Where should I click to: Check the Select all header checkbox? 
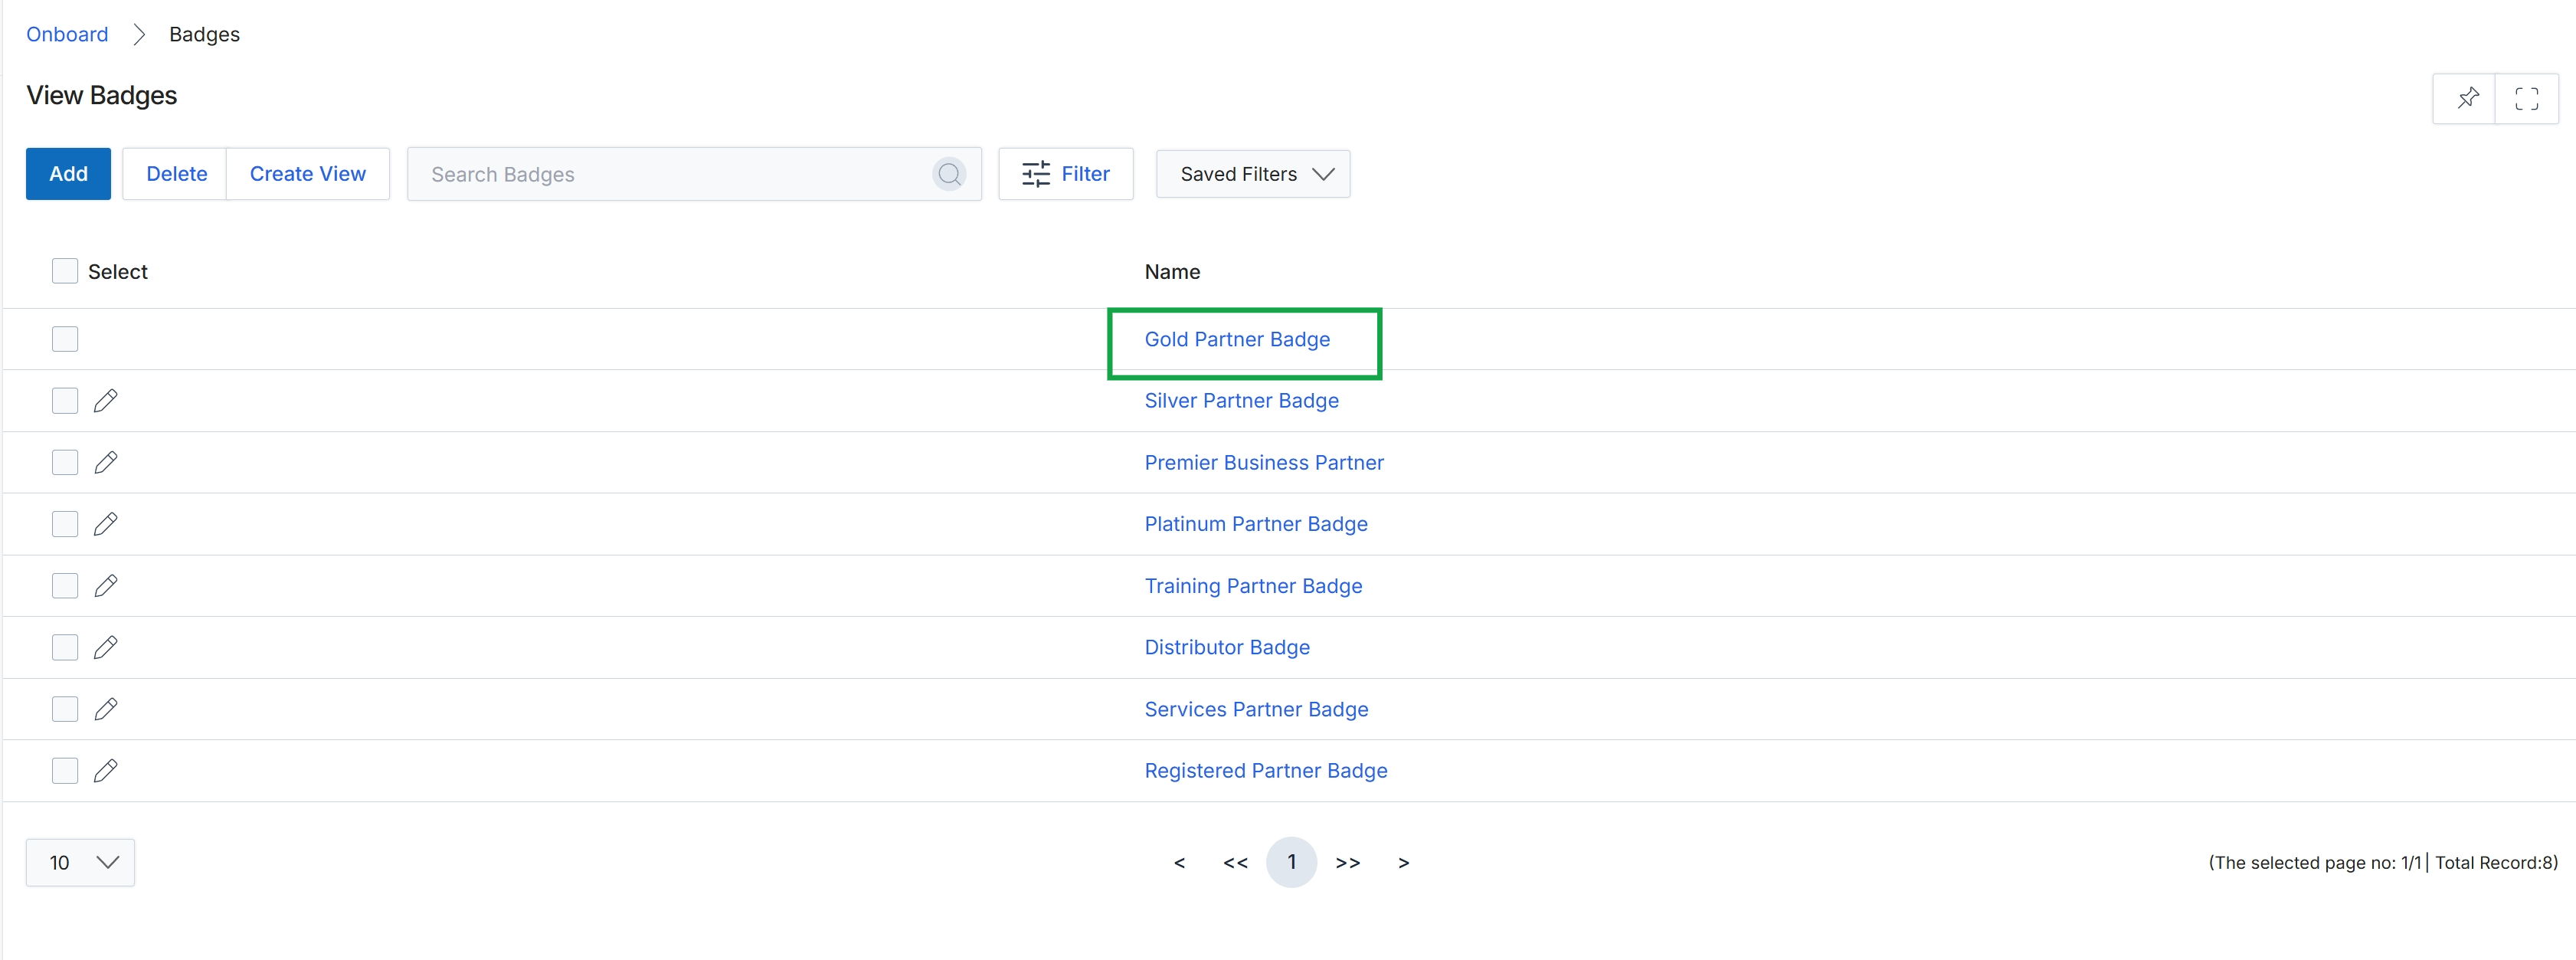pyautogui.click(x=65, y=271)
